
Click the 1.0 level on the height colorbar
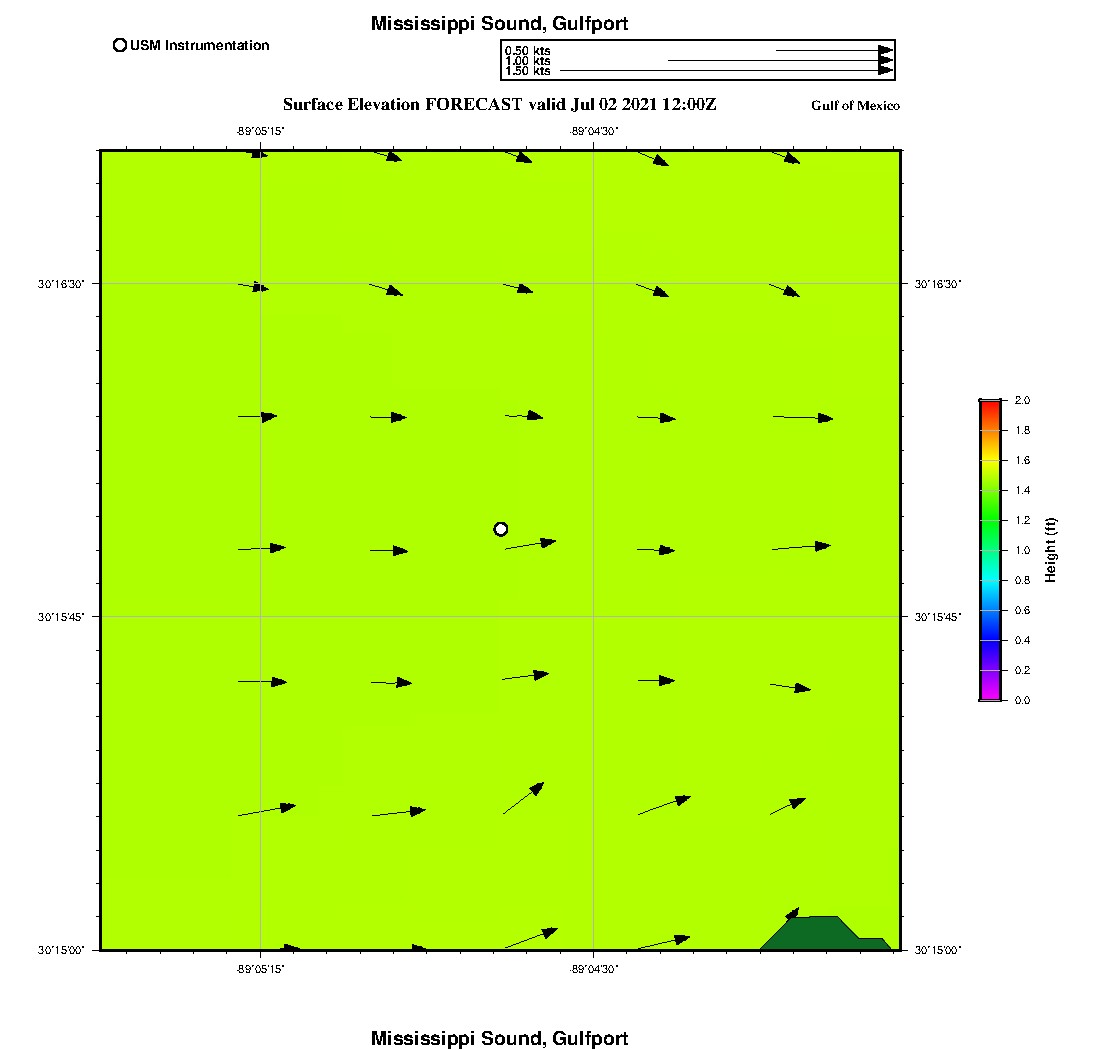pos(990,550)
